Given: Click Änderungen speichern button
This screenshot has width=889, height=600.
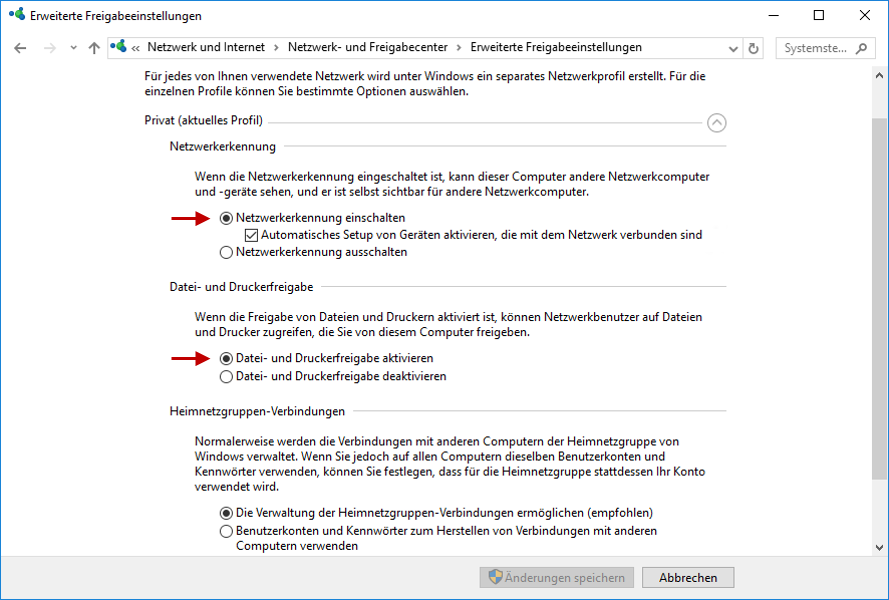Looking at the screenshot, I should [x=556, y=577].
